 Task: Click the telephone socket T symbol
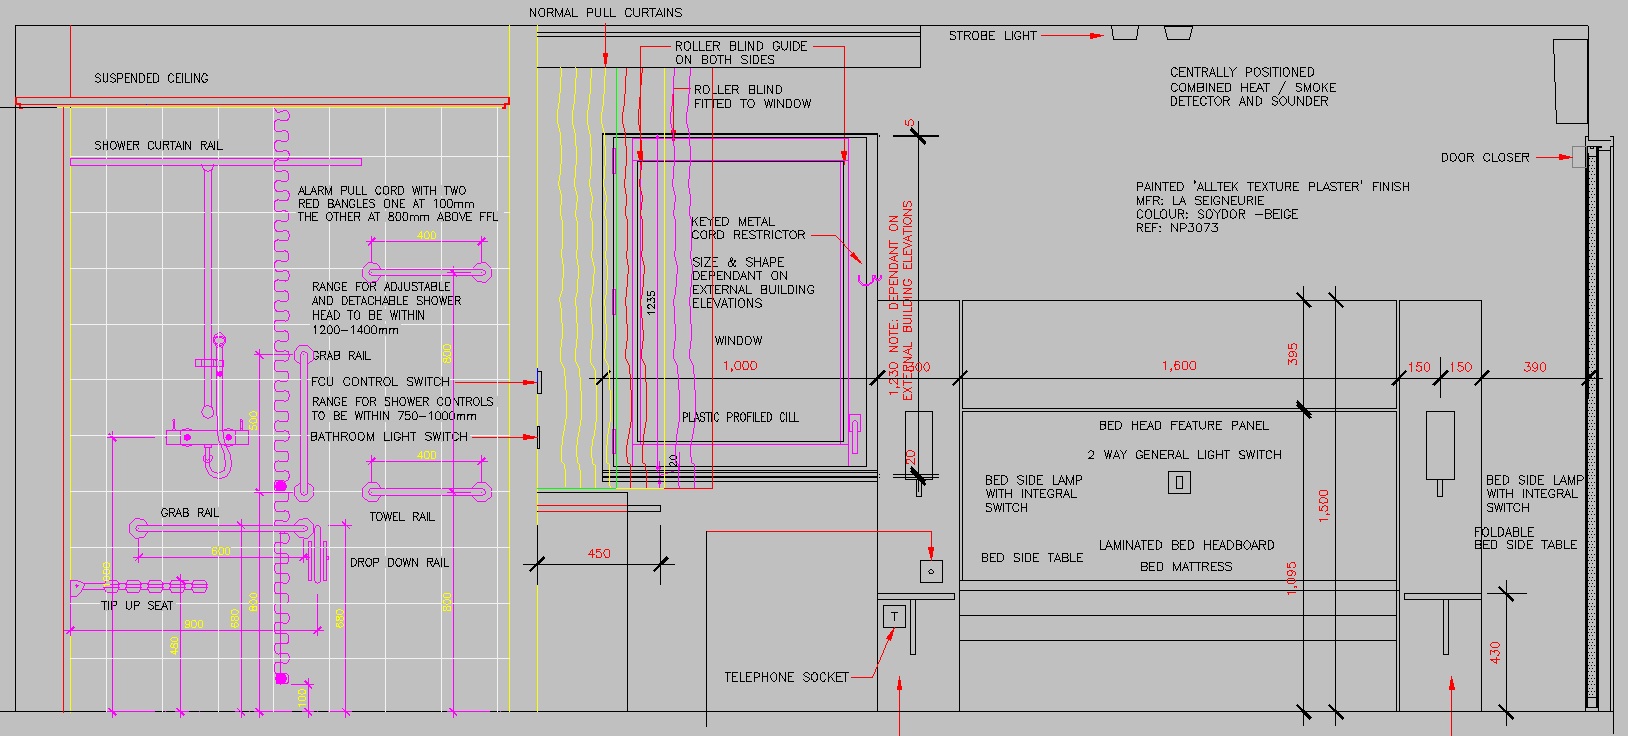point(894,617)
